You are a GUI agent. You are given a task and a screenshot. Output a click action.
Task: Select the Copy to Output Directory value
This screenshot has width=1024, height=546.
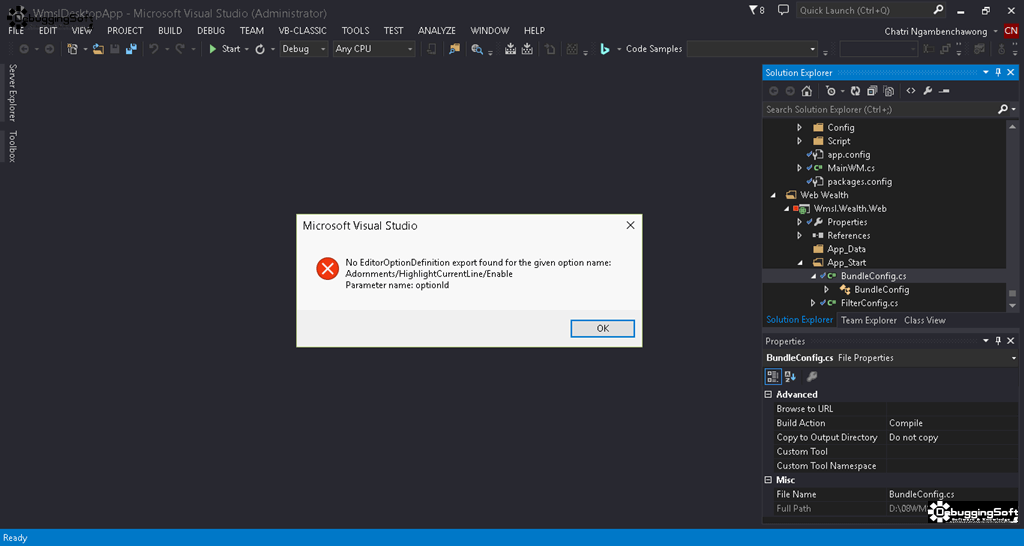coord(950,438)
